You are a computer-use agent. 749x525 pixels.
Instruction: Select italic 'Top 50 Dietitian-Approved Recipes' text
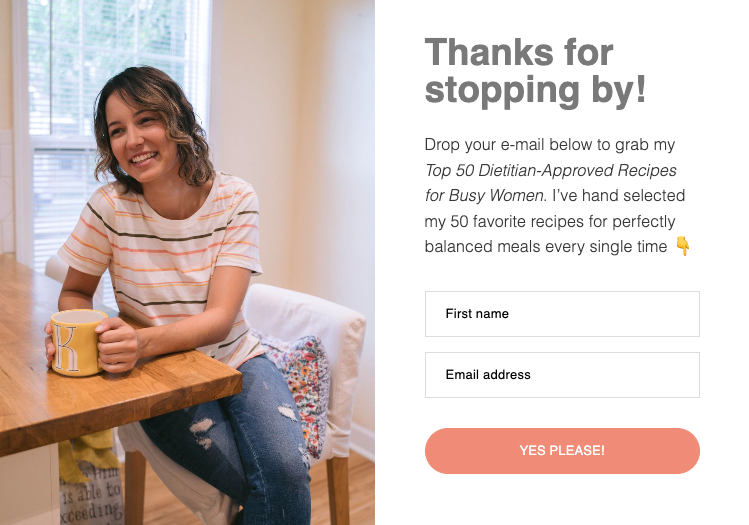pyautogui.click(x=551, y=170)
